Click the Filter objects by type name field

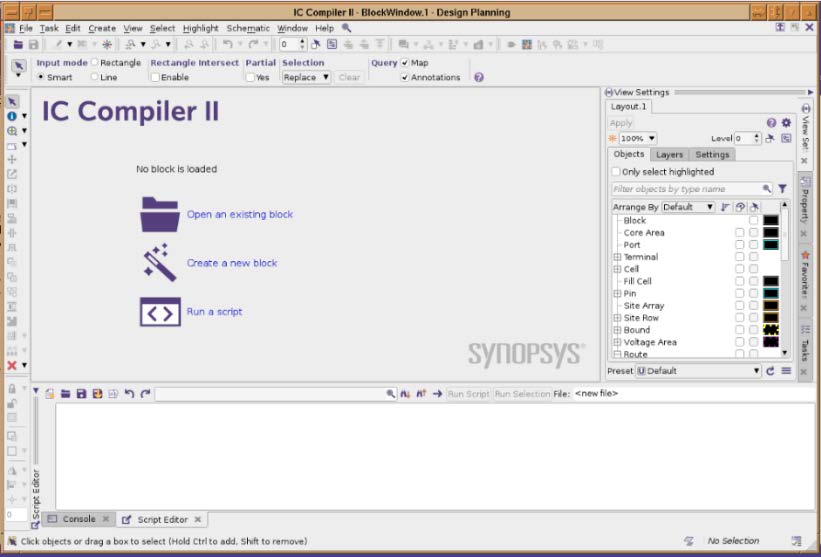point(686,189)
